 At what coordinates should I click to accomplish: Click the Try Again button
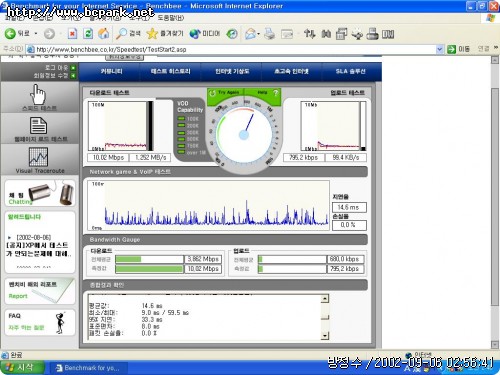[225, 93]
